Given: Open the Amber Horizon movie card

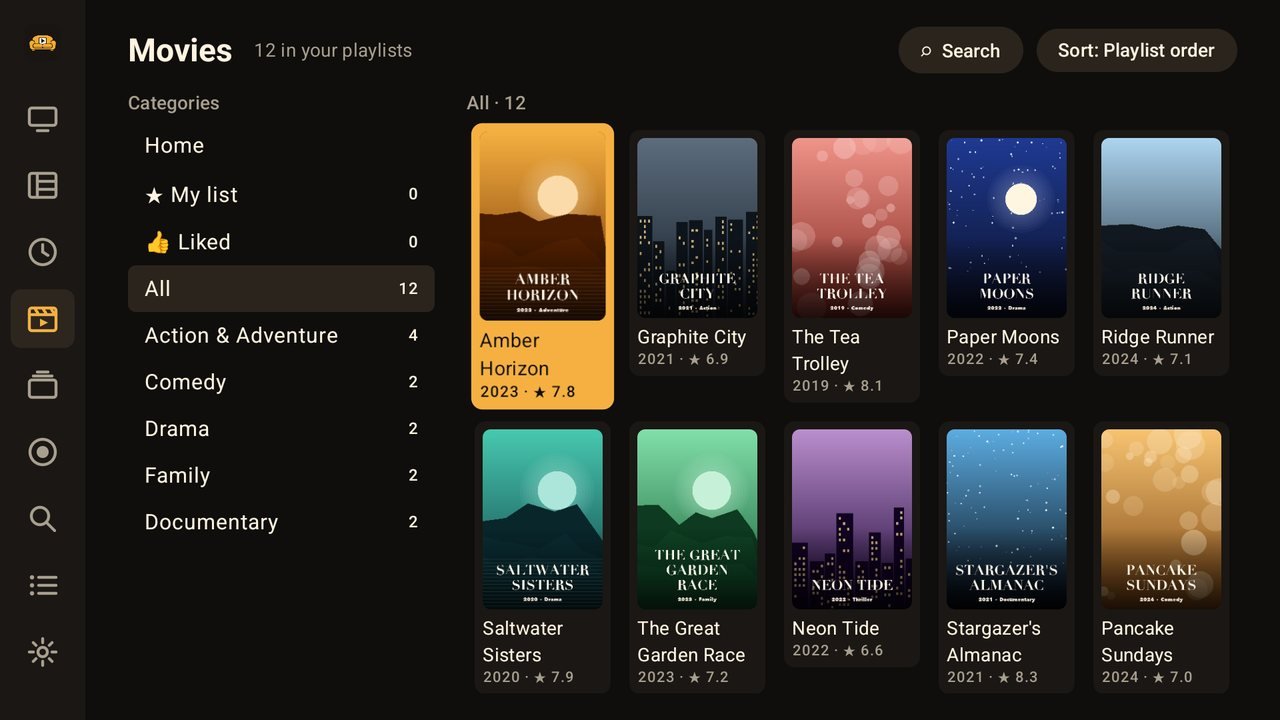Looking at the screenshot, I should pyautogui.click(x=543, y=266).
